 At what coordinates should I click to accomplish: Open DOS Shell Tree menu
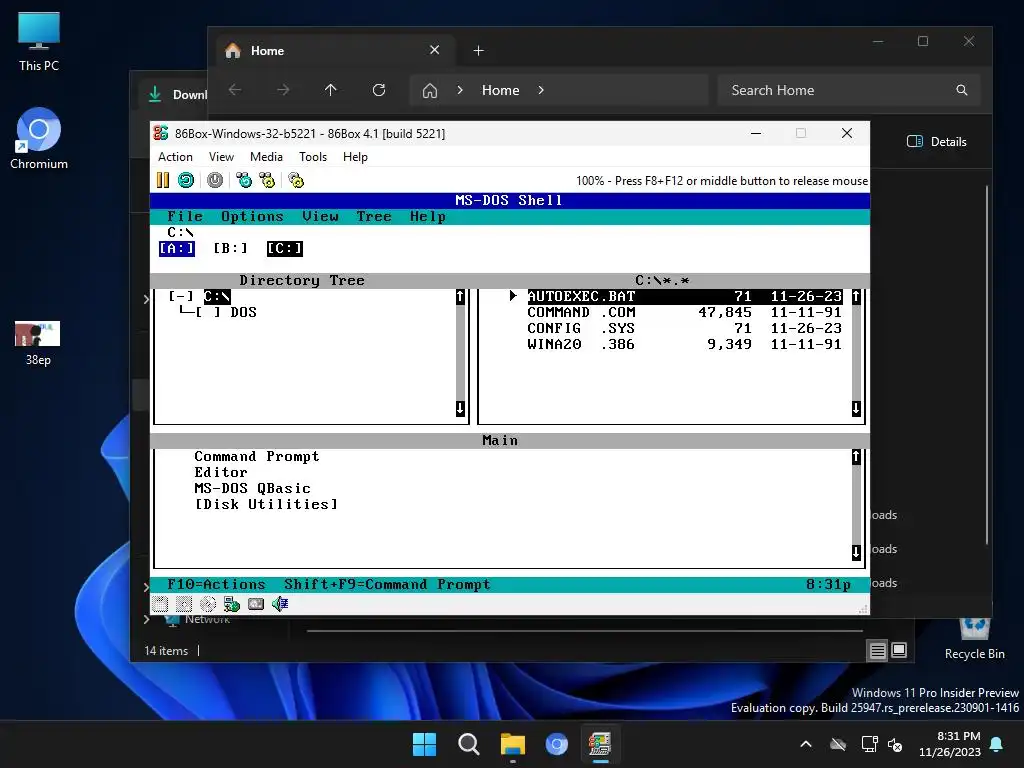(x=374, y=216)
